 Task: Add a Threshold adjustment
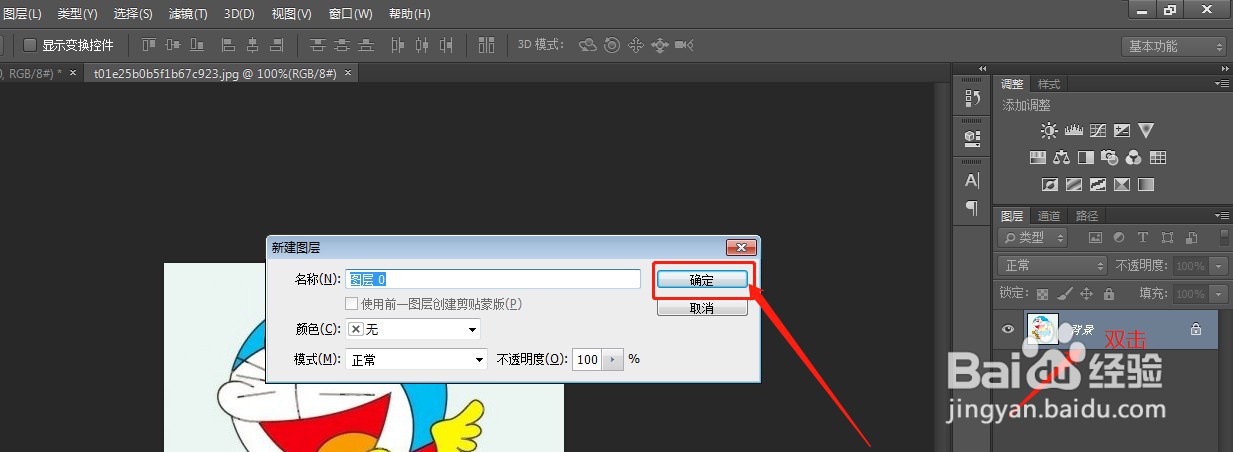(x=1098, y=185)
